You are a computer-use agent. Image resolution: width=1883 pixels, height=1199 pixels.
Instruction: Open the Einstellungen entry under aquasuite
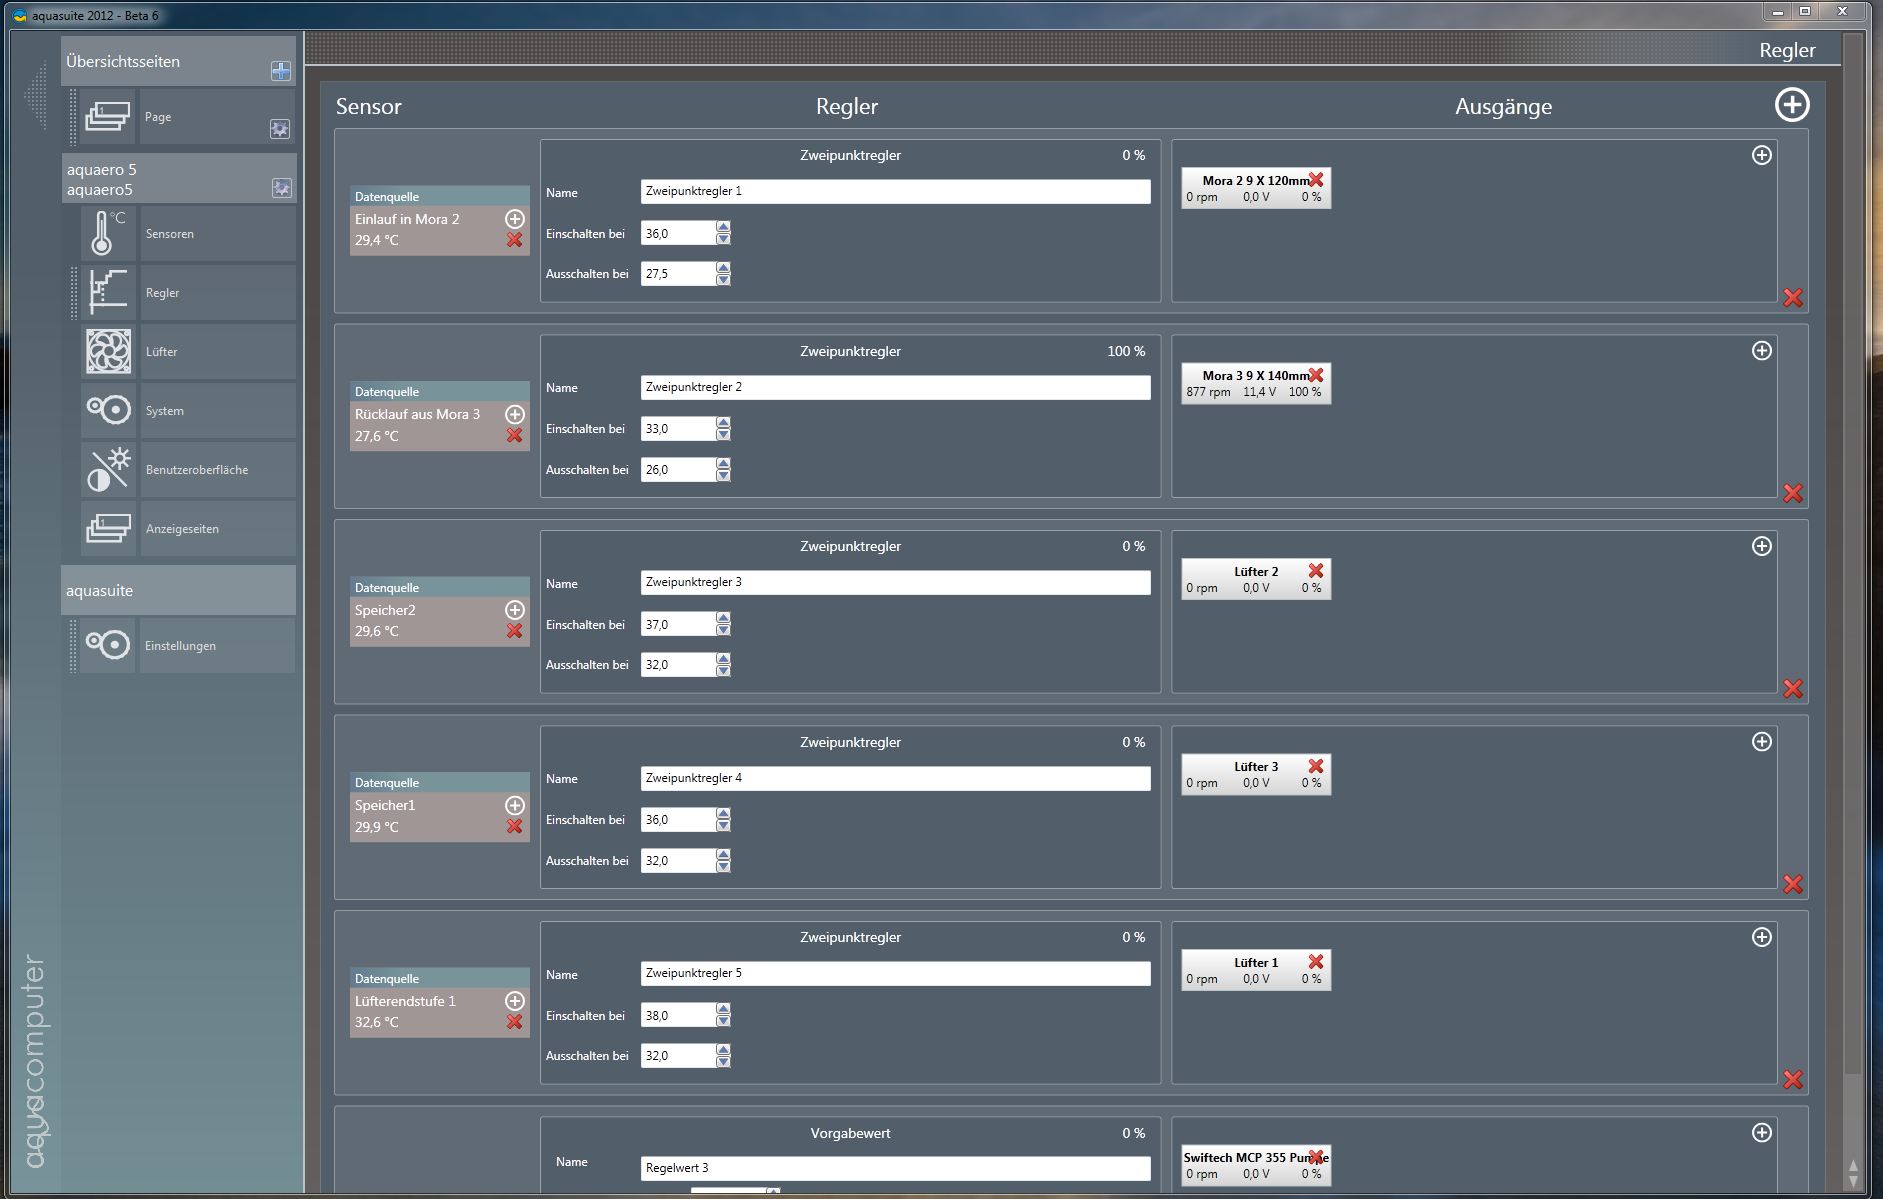coord(217,645)
